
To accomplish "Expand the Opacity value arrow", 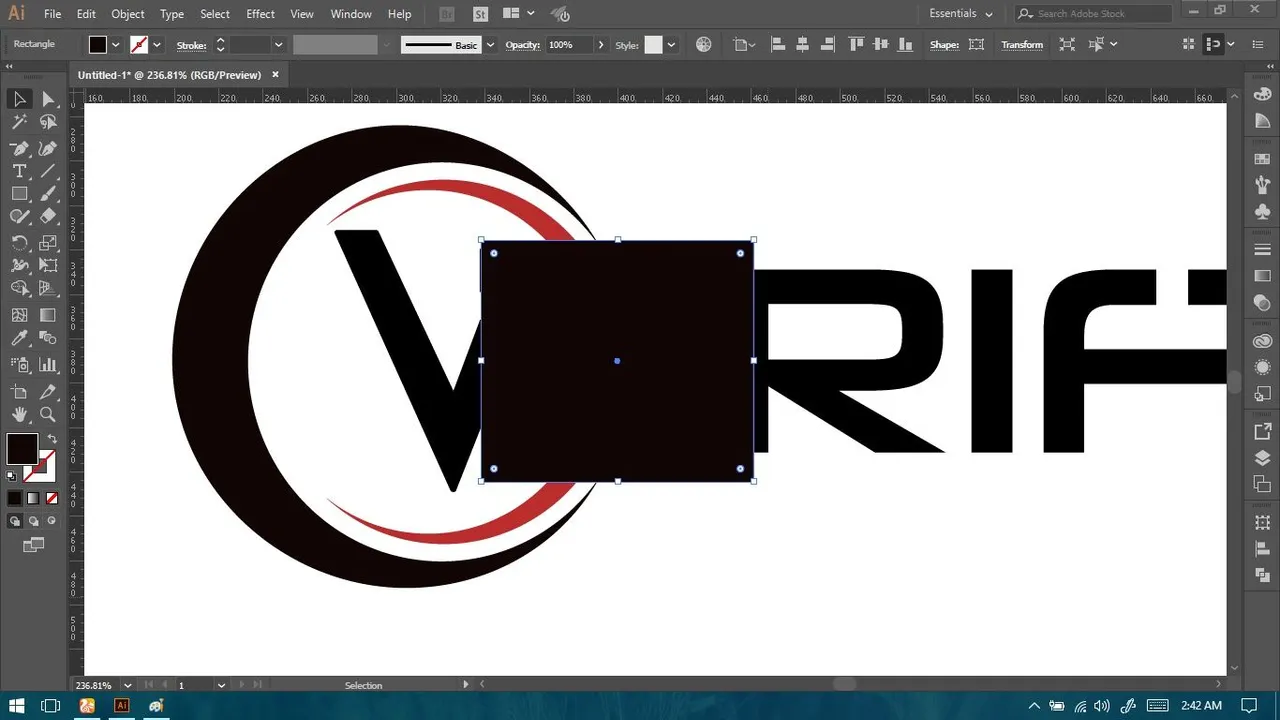I will [601, 45].
